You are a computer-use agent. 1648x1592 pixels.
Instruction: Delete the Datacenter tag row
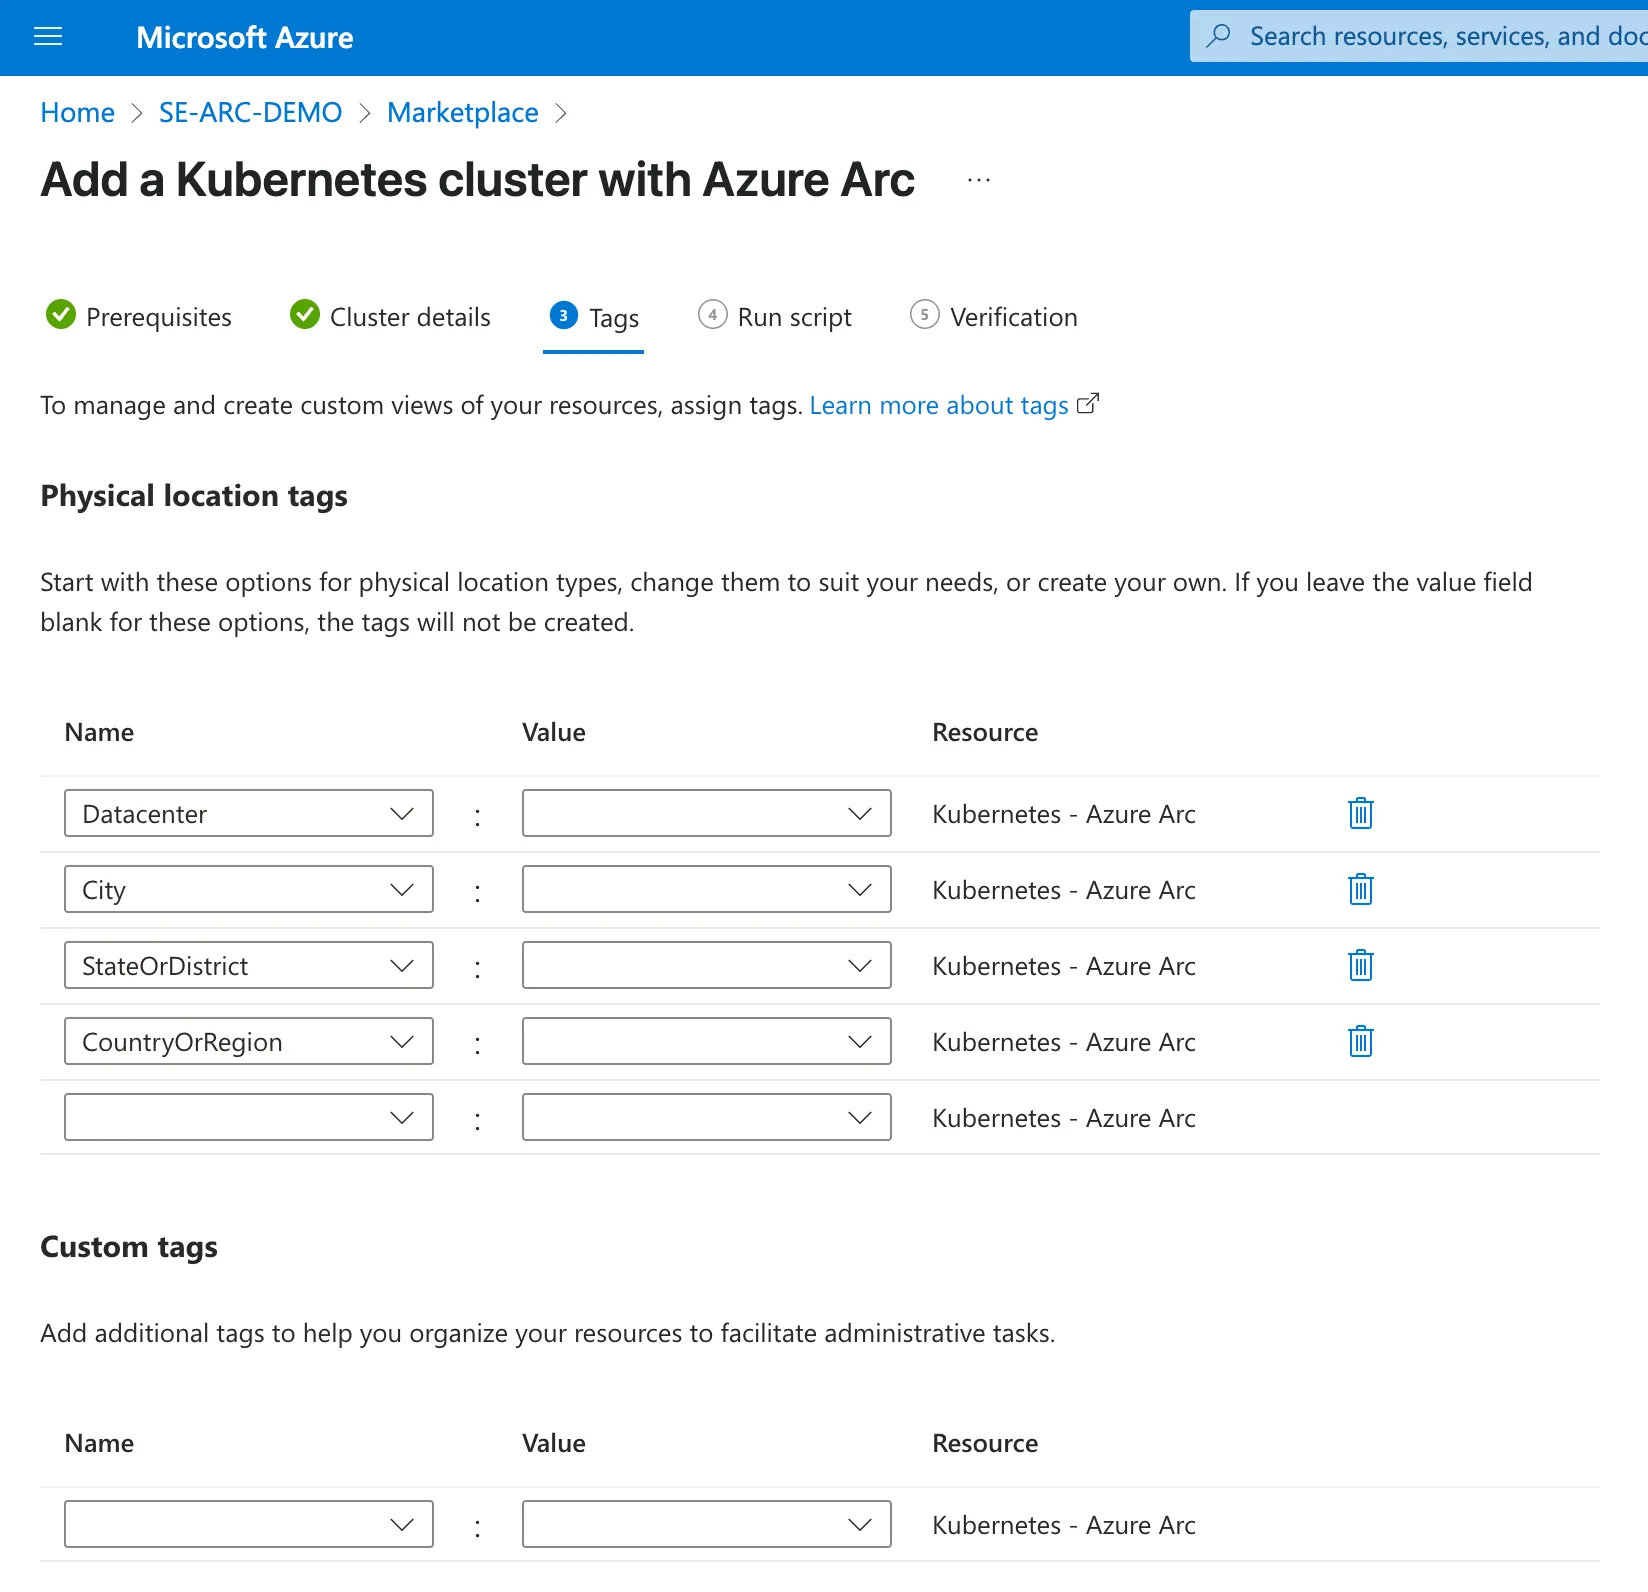pyautogui.click(x=1360, y=814)
